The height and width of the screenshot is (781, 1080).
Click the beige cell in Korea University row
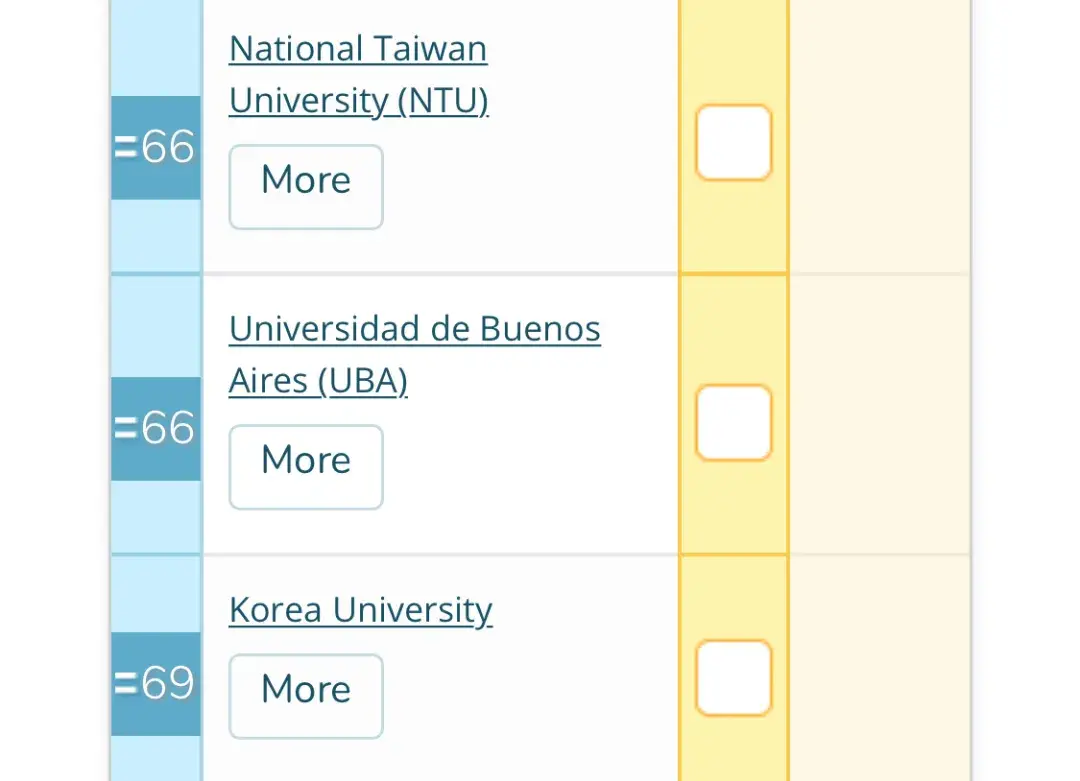[878, 670]
